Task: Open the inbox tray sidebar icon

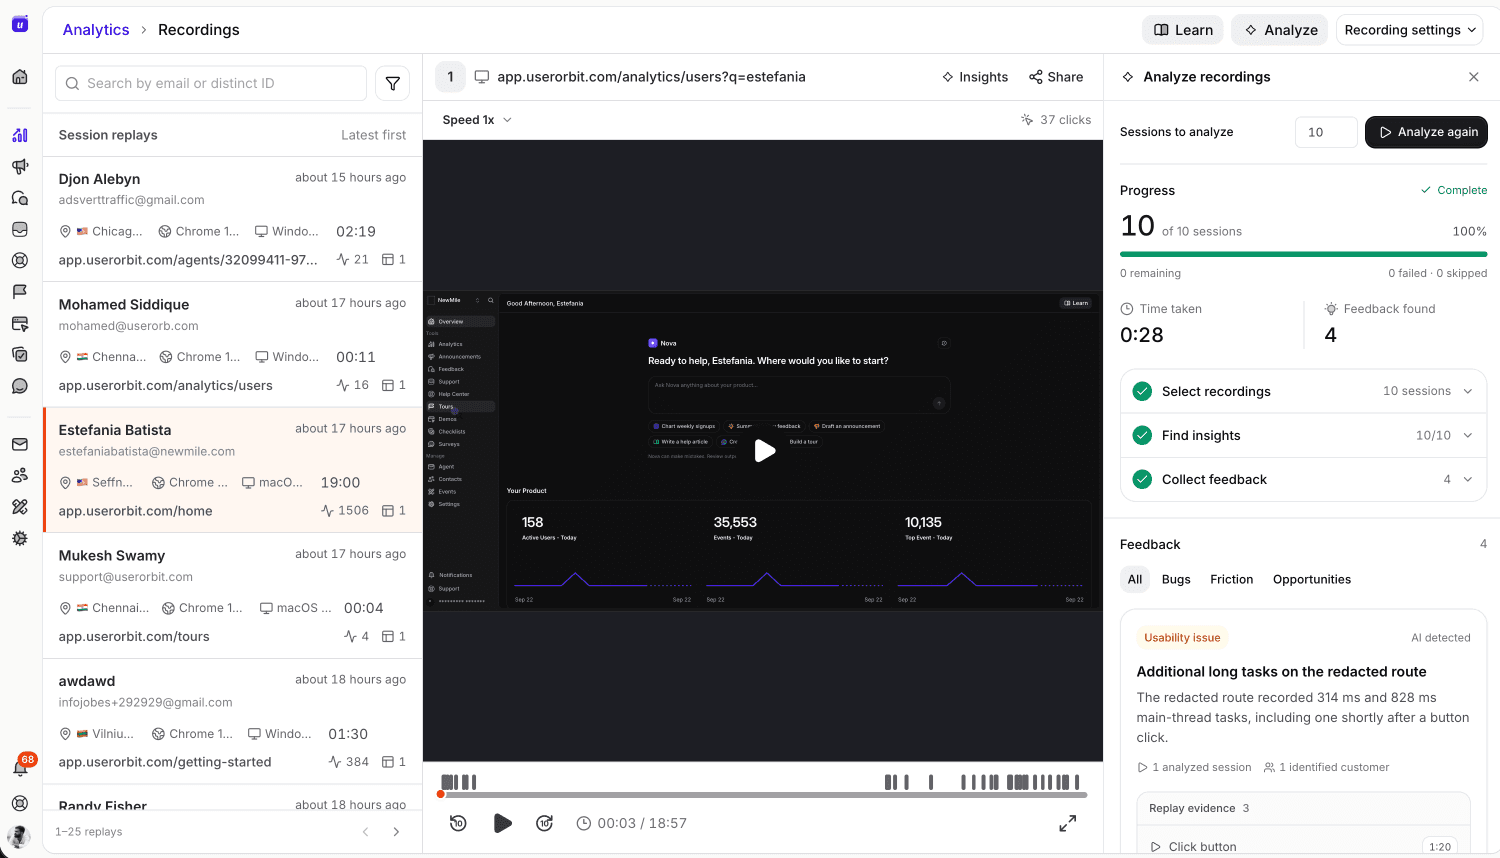Action: pyautogui.click(x=20, y=229)
